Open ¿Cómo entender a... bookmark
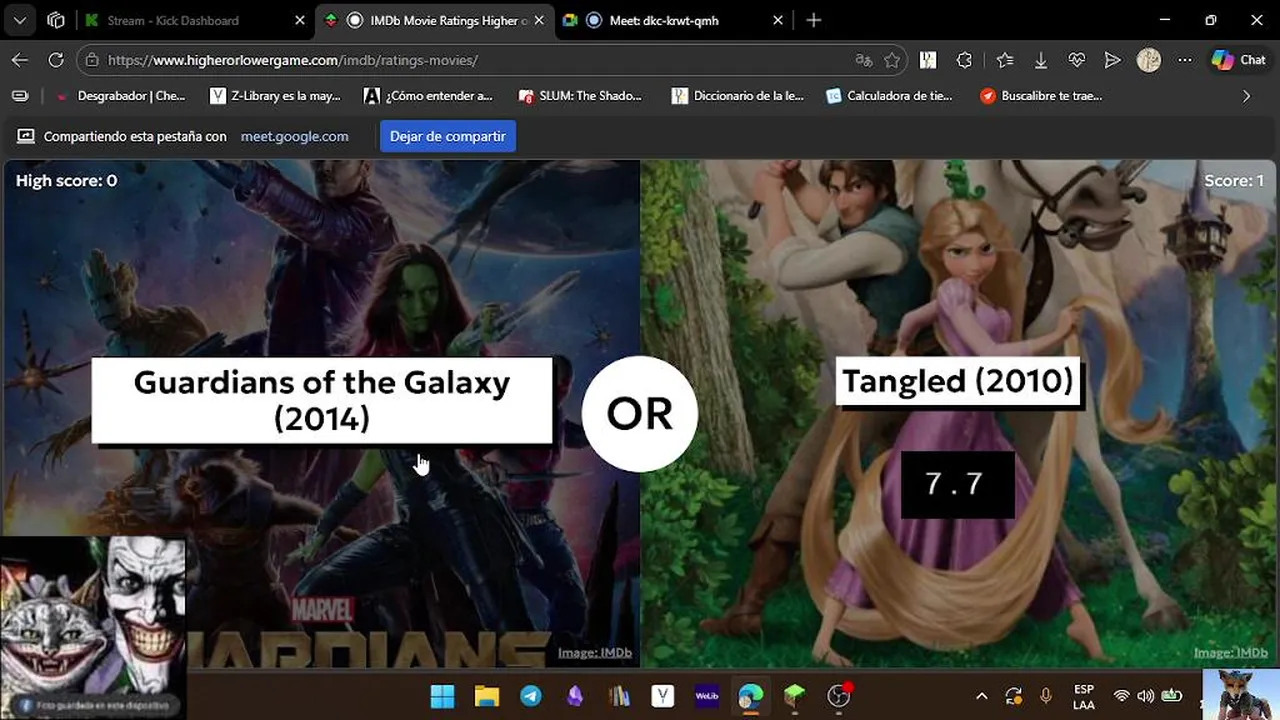The height and width of the screenshot is (720, 1280). pyautogui.click(x=428, y=96)
